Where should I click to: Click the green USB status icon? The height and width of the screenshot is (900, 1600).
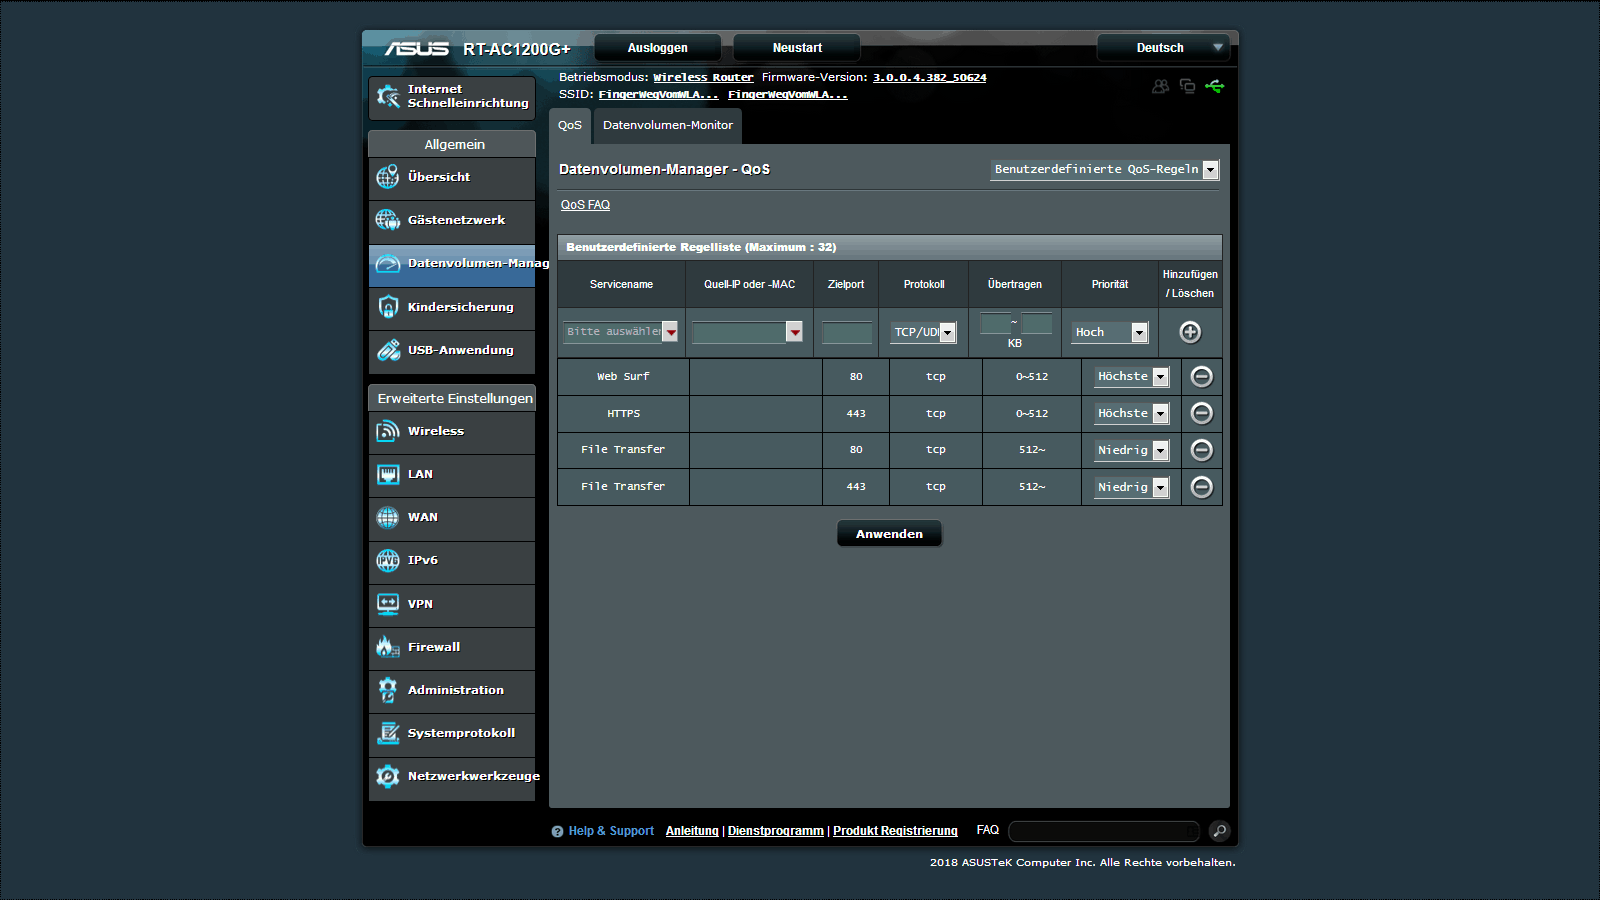click(x=1214, y=86)
